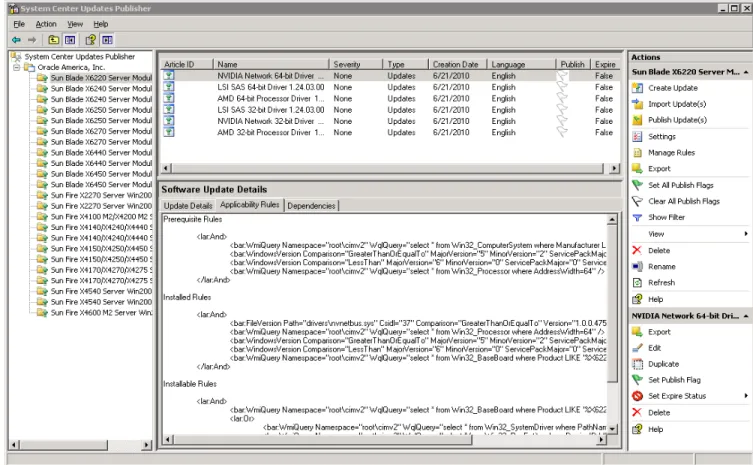753x465 pixels.
Task: Open the View menu in menu bar
Action: click(75, 24)
